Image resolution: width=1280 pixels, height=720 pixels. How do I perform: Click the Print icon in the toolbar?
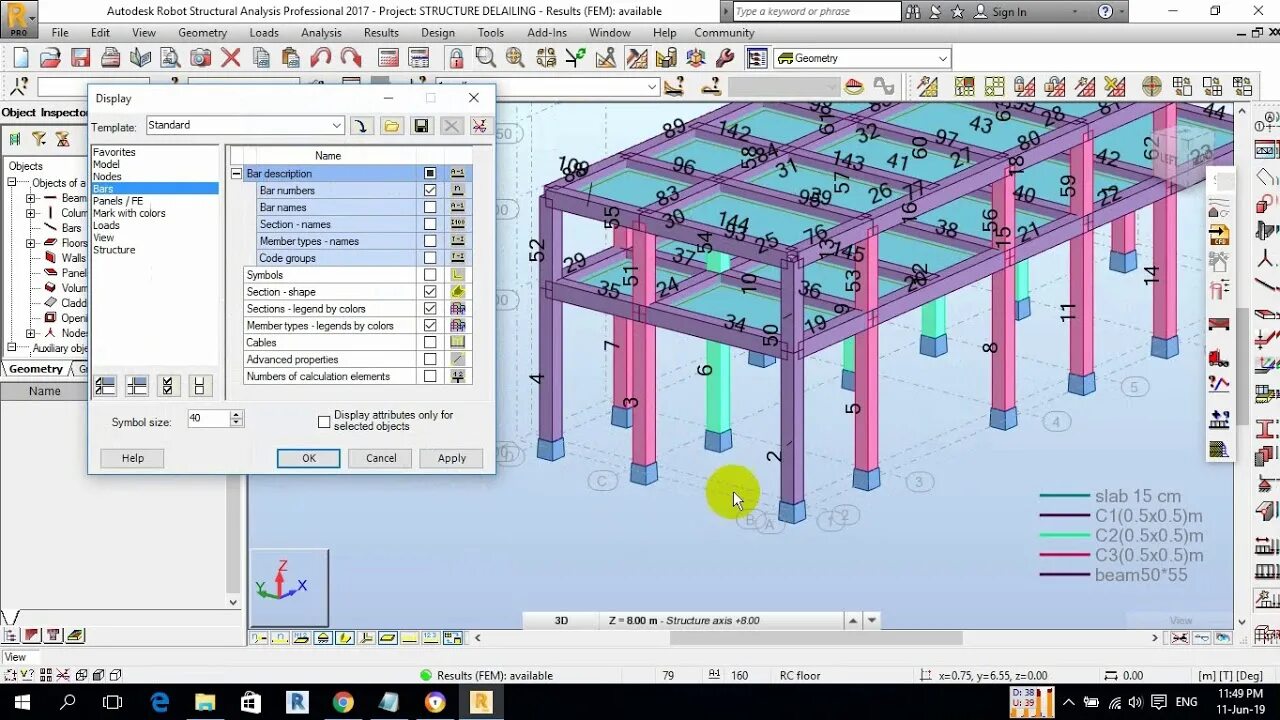coord(111,57)
